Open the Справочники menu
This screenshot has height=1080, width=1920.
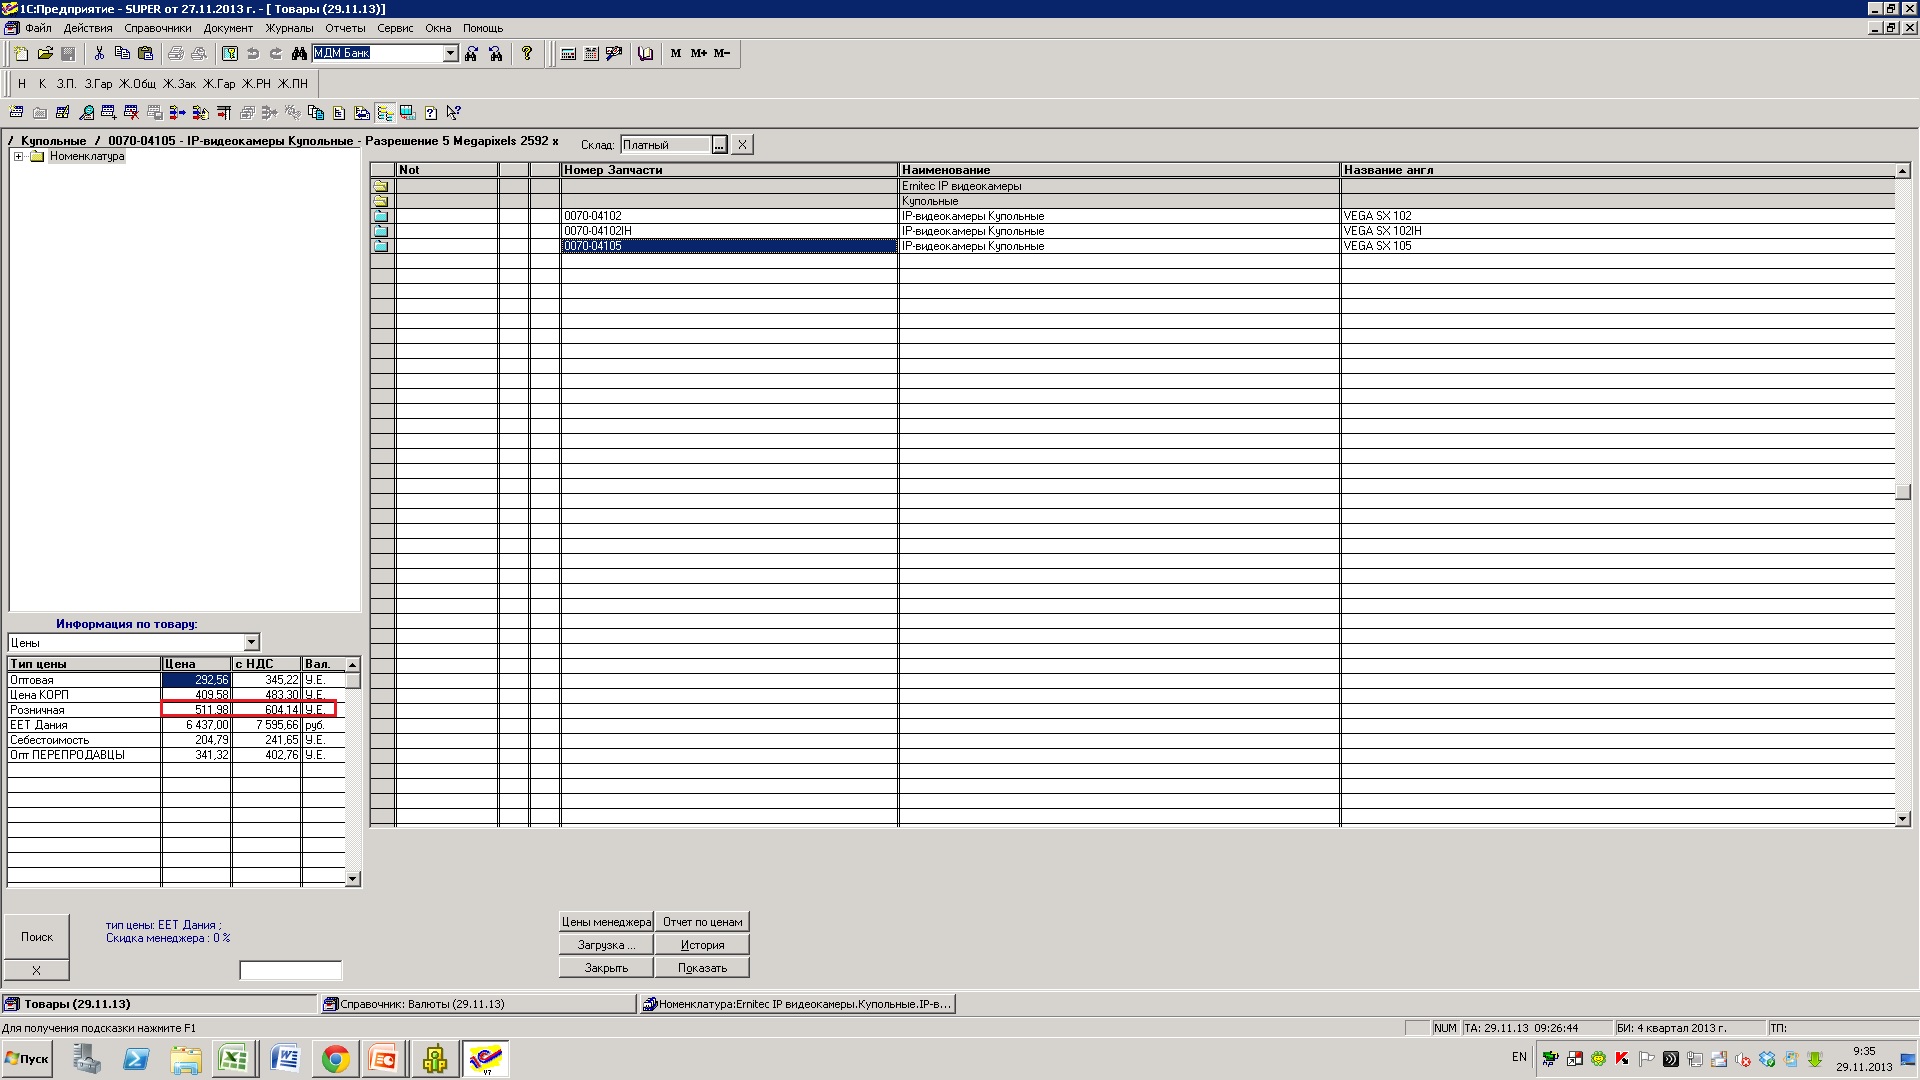[x=157, y=28]
